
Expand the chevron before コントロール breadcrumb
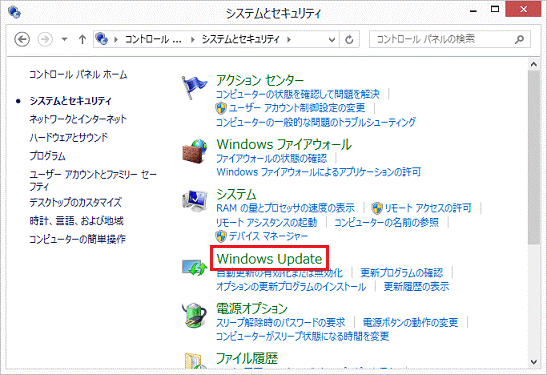(116, 39)
